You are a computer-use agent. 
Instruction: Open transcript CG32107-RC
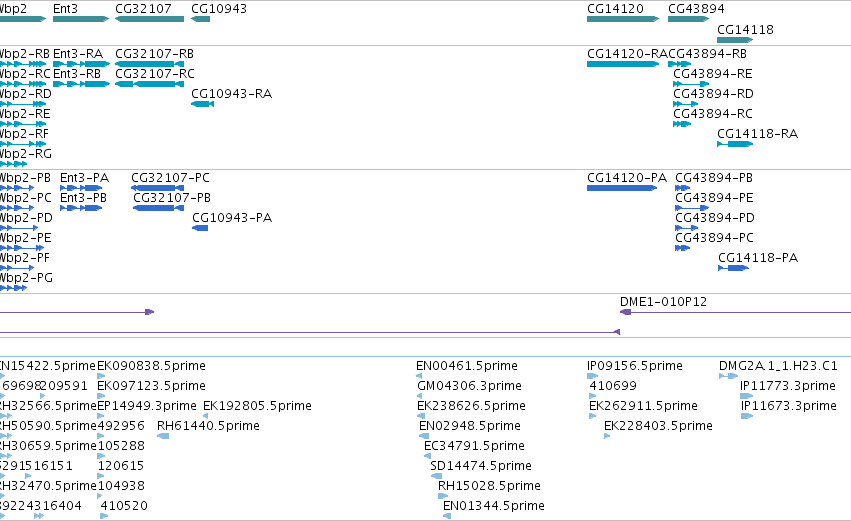(149, 84)
